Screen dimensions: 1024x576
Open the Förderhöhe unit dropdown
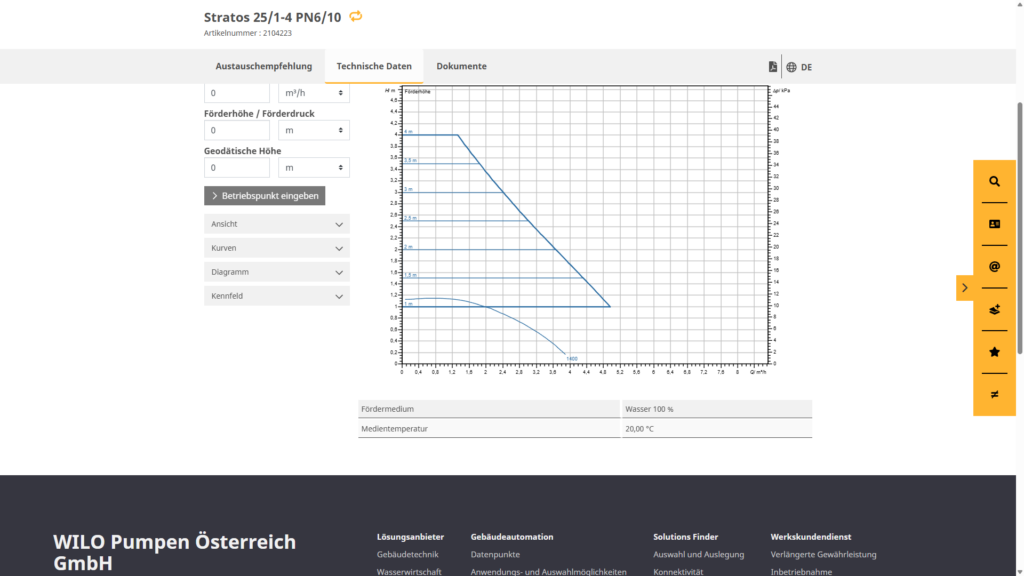tap(314, 131)
